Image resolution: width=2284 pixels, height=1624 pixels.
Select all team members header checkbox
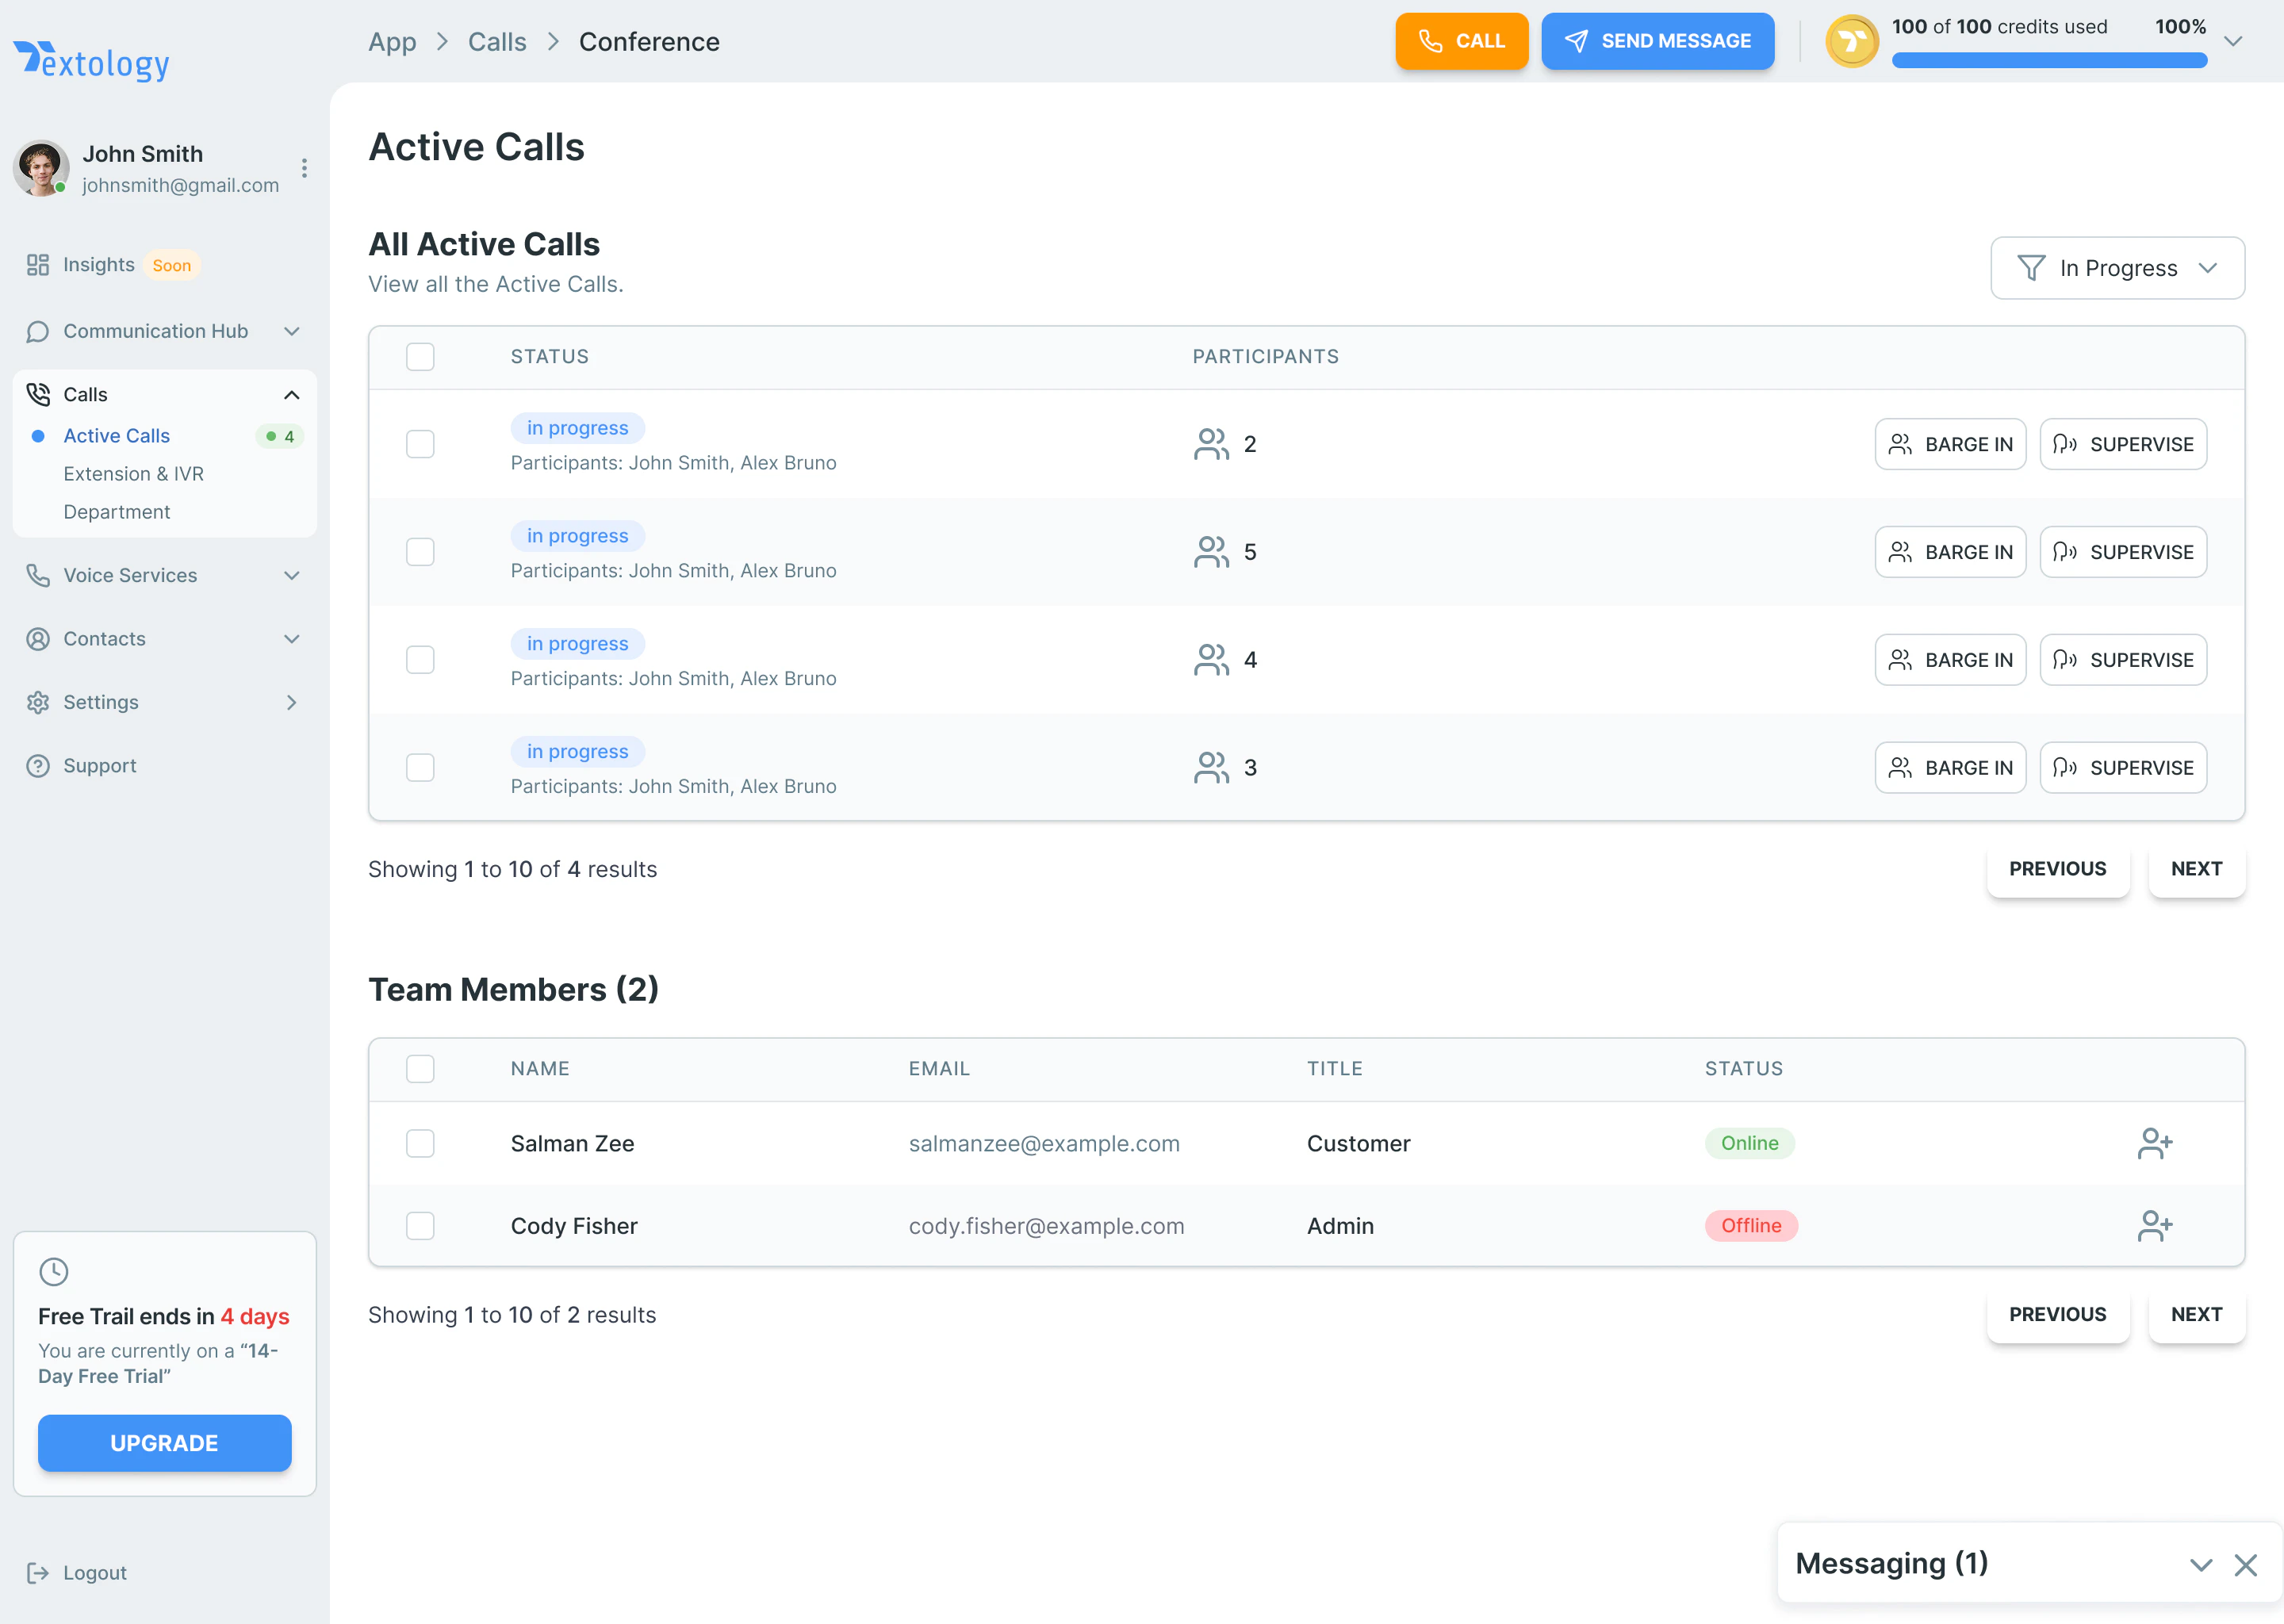(x=420, y=1069)
